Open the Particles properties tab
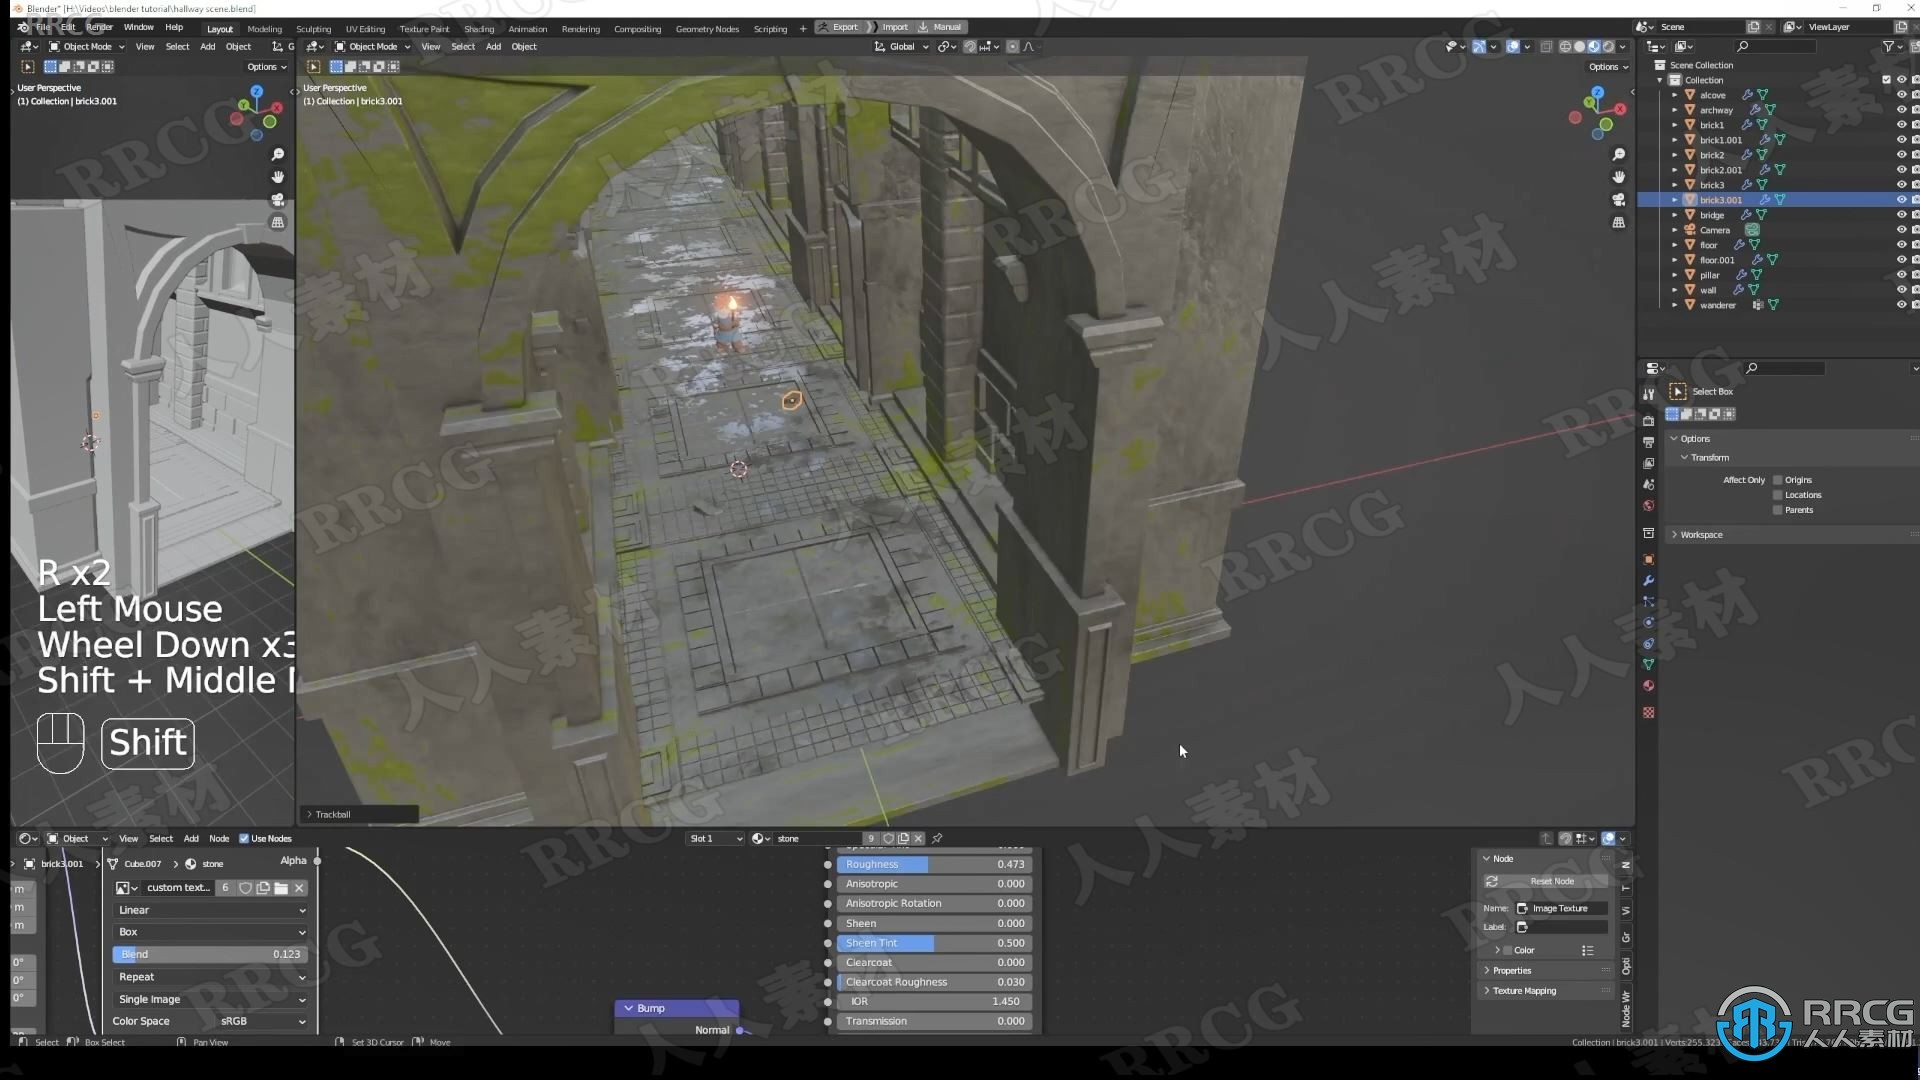 click(x=1648, y=601)
